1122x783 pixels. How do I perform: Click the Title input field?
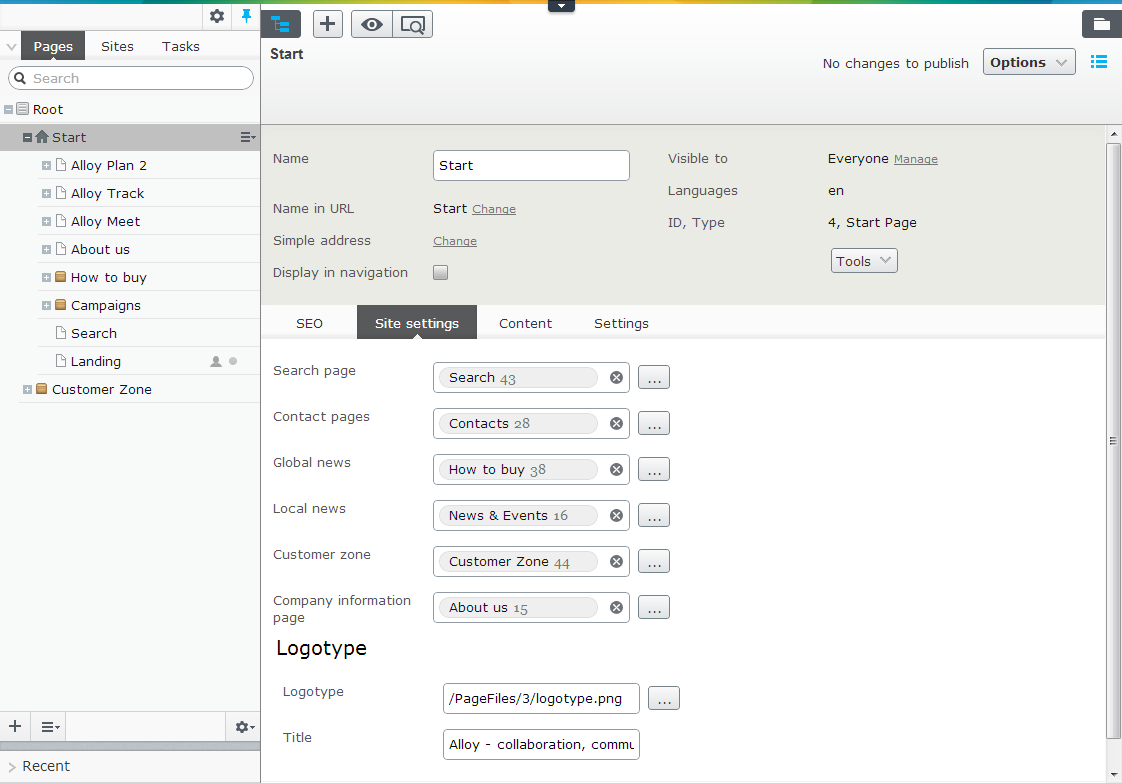point(541,744)
